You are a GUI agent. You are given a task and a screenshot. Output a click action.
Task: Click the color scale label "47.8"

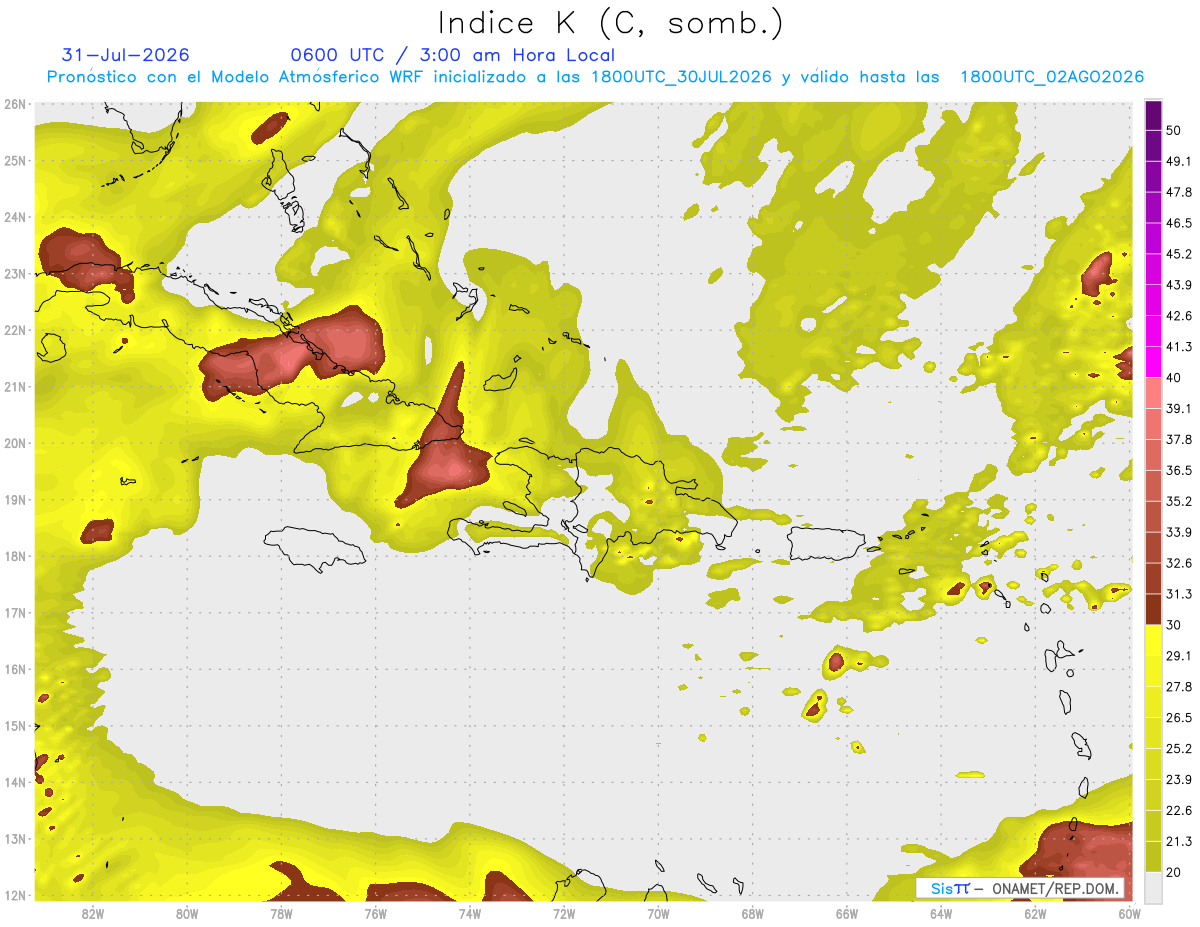coord(1178,192)
